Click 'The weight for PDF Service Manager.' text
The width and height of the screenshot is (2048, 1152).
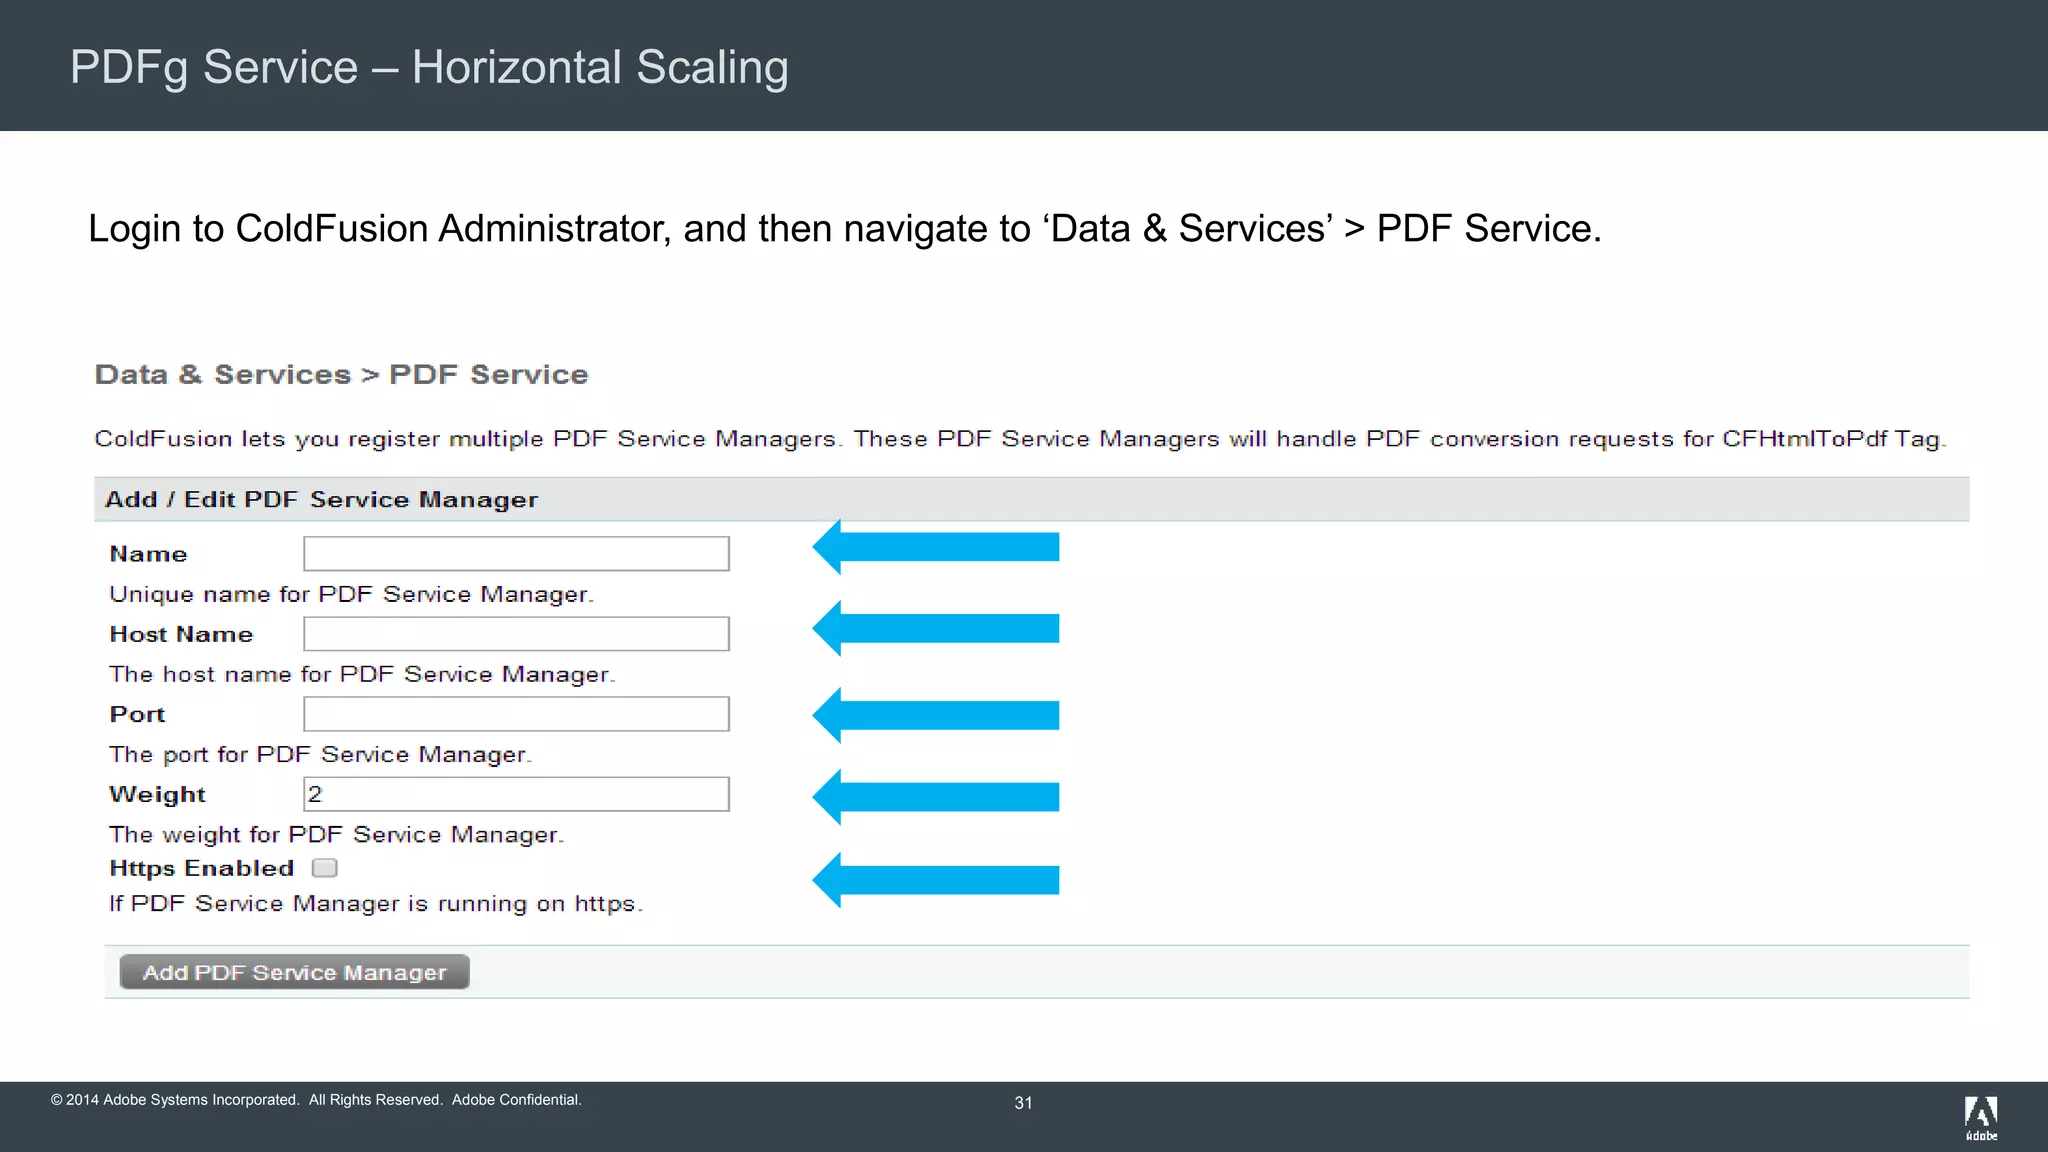tap(336, 834)
